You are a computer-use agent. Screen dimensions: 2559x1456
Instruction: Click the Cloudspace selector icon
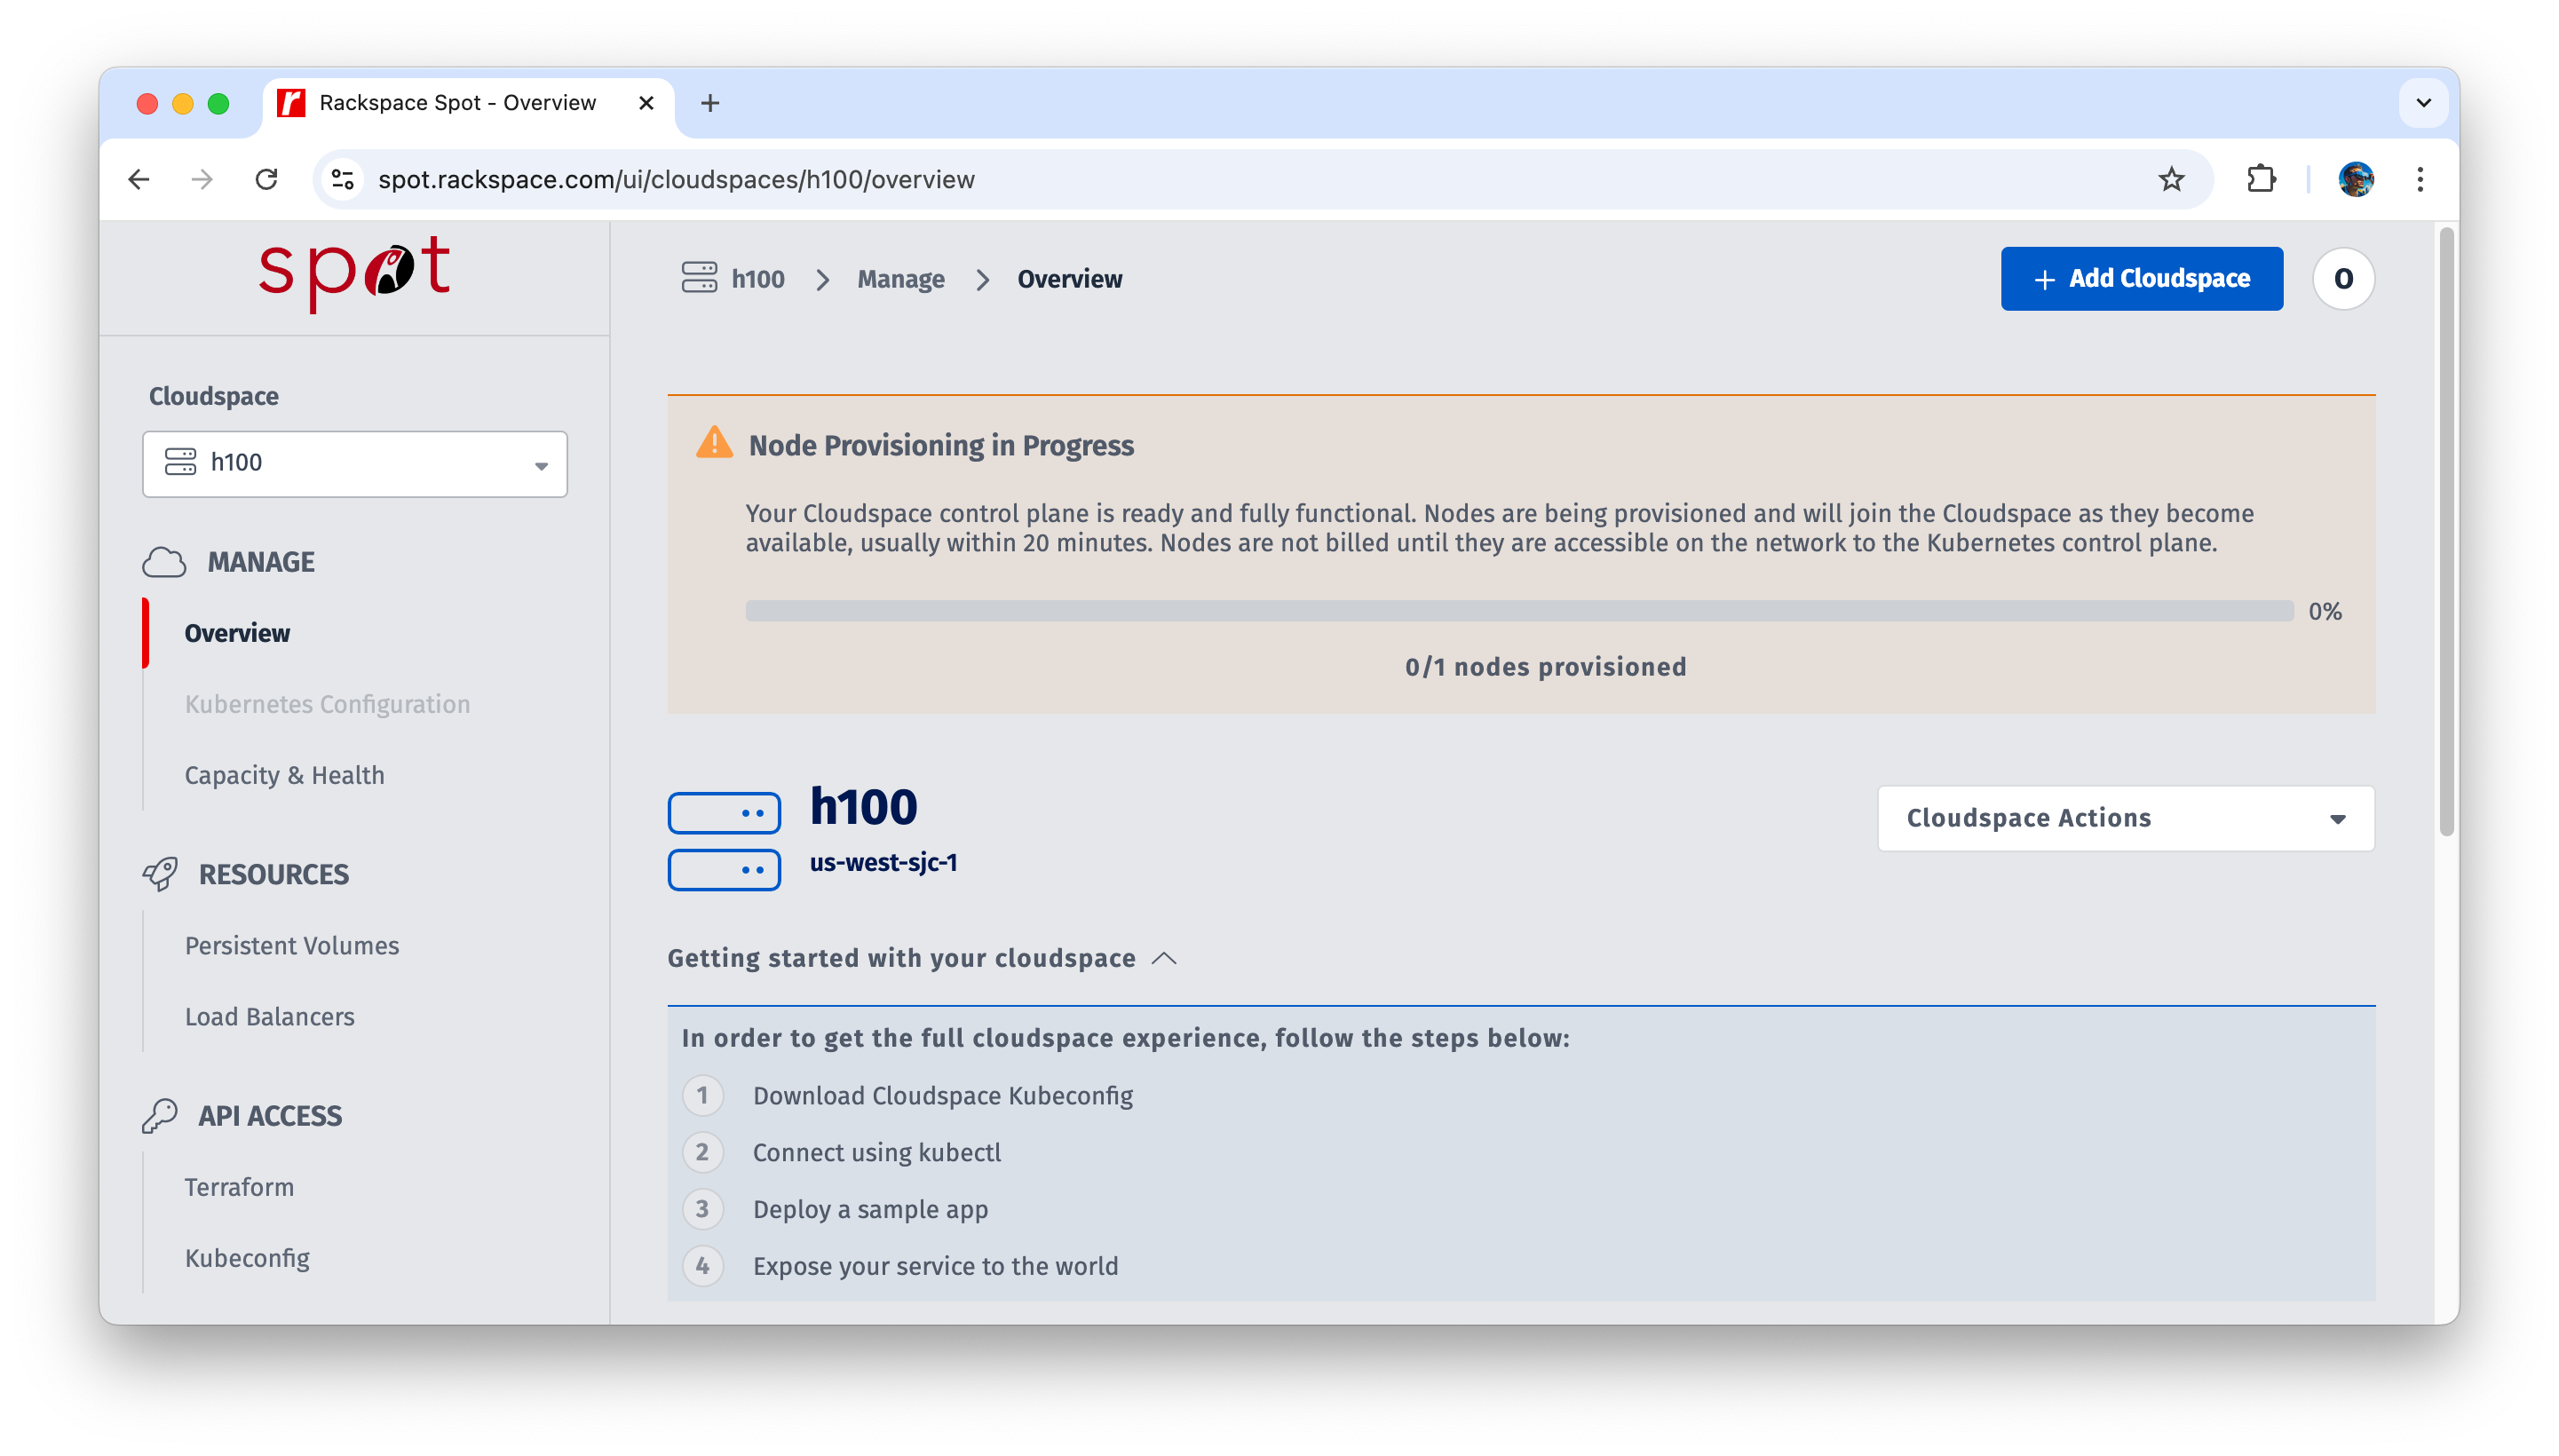(181, 462)
